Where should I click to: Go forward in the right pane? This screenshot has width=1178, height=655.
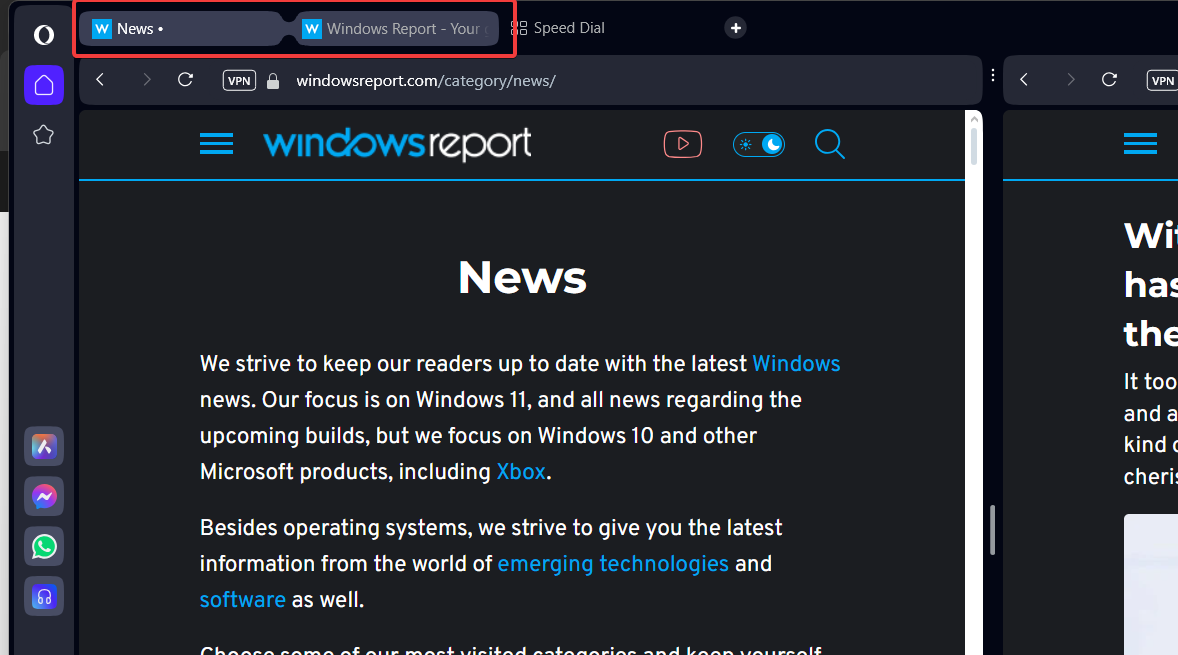[1071, 80]
